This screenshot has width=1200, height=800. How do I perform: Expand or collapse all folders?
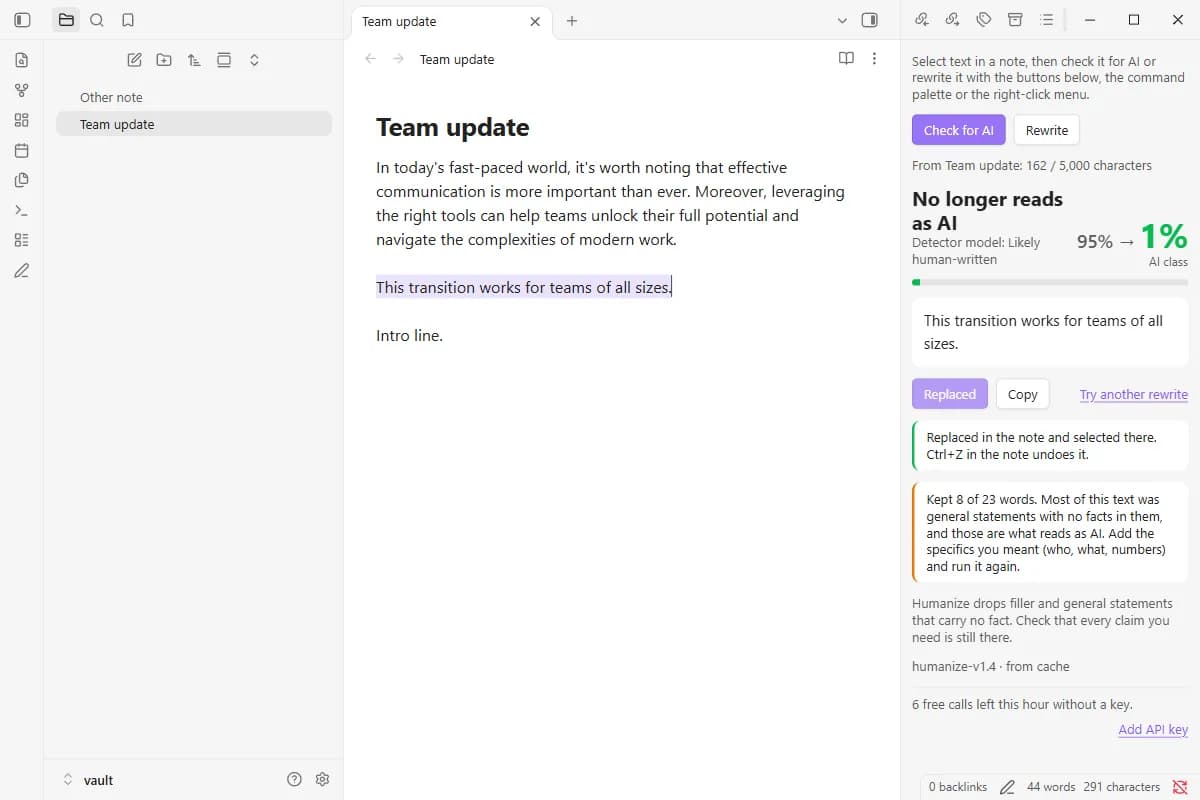coord(254,60)
